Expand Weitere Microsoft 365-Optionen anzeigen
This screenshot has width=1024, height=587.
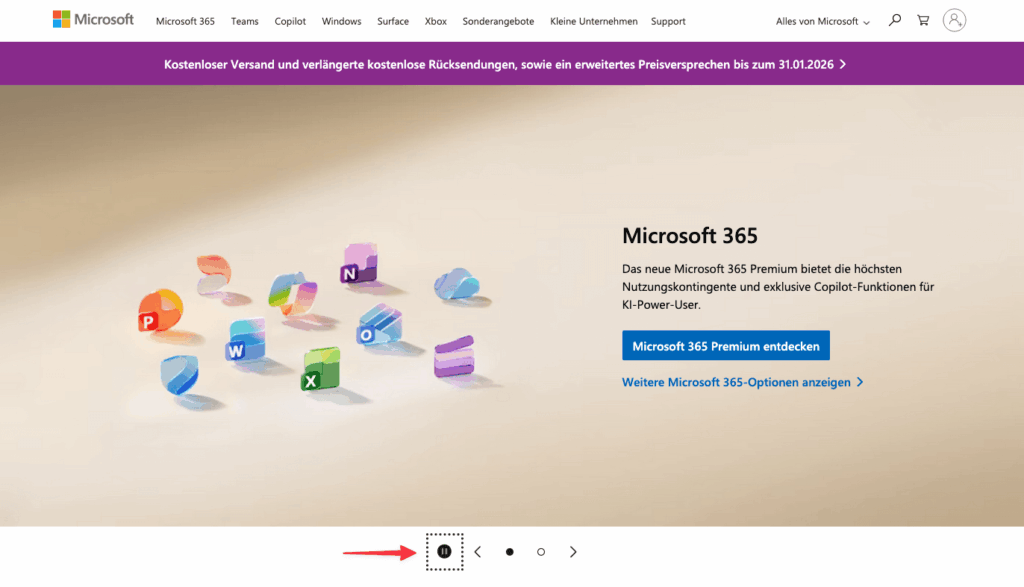[x=742, y=382]
